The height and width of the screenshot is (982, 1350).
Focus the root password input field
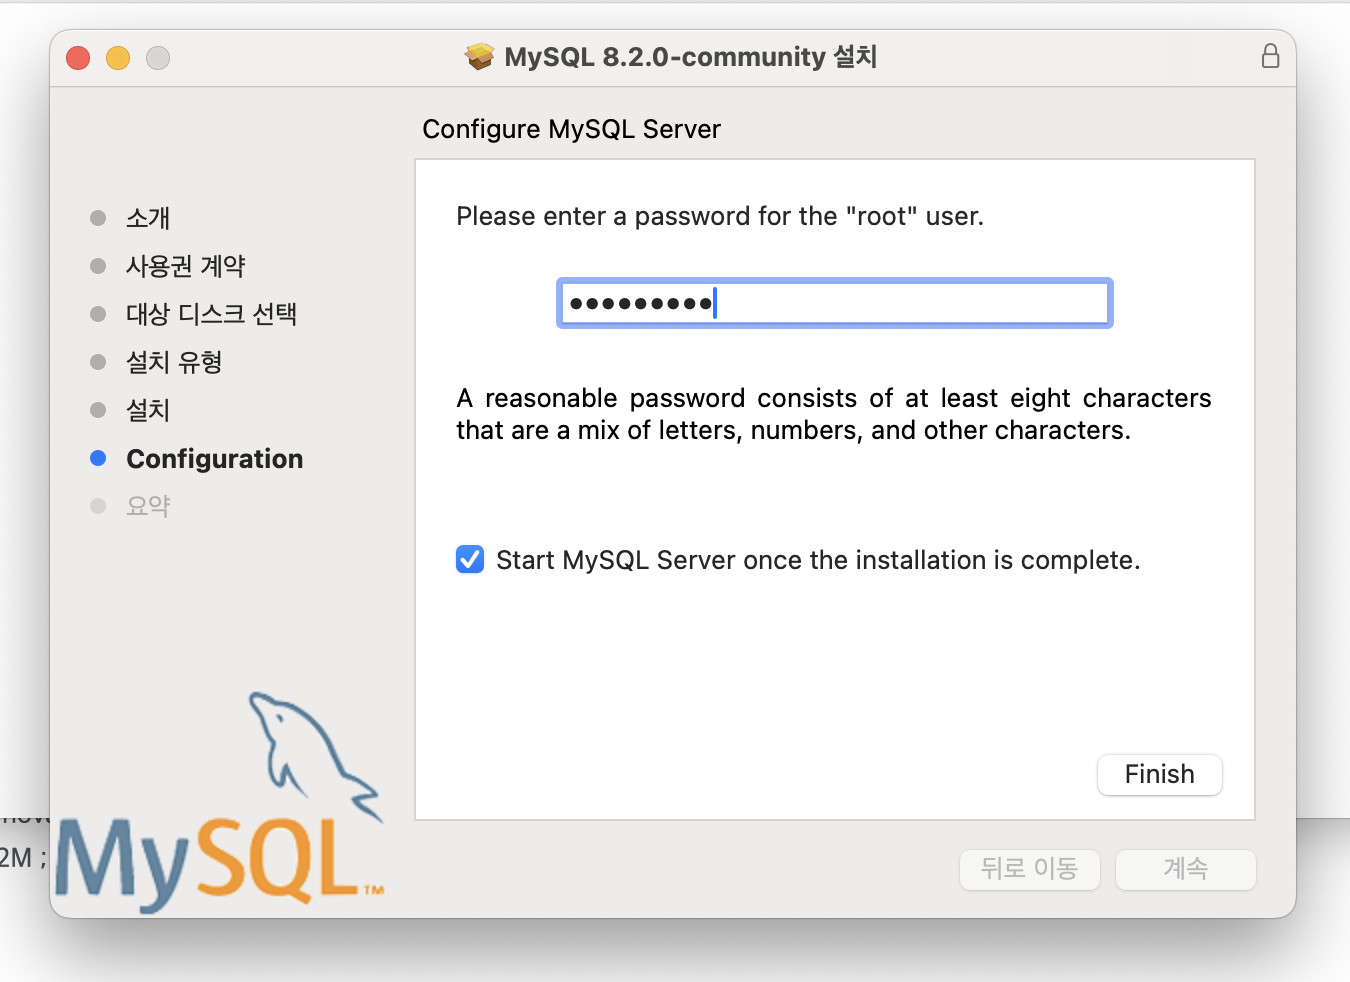tap(834, 303)
